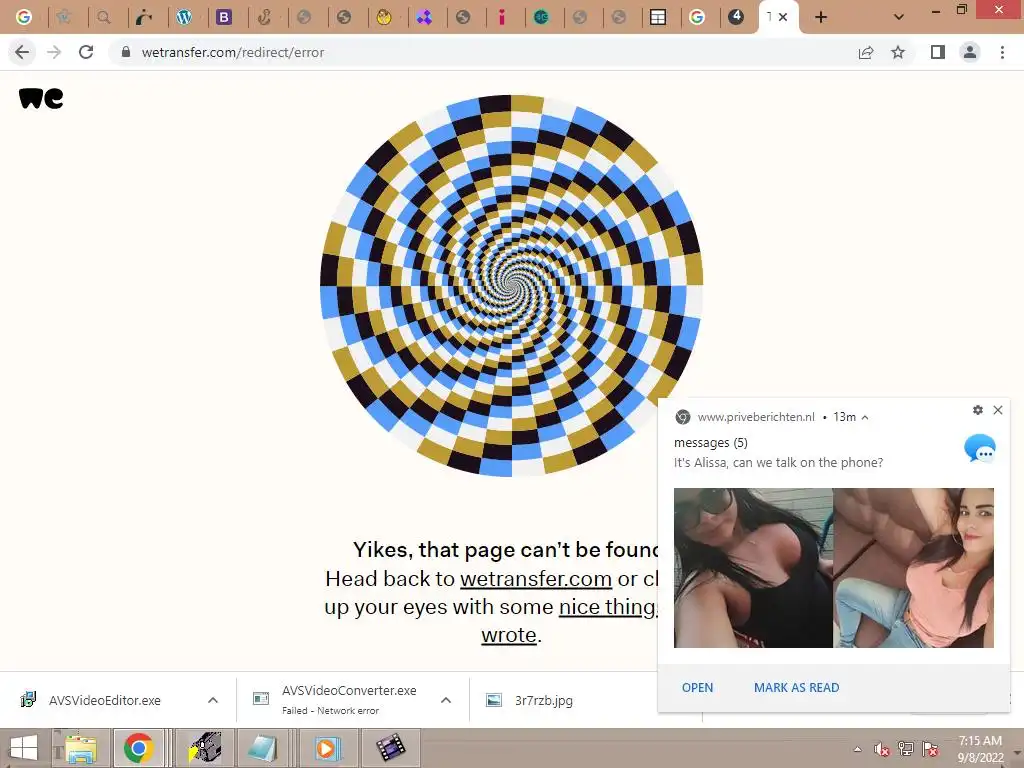The image size is (1024, 768).
Task: Expand the tab search dropdown chevron
Action: [x=899, y=18]
